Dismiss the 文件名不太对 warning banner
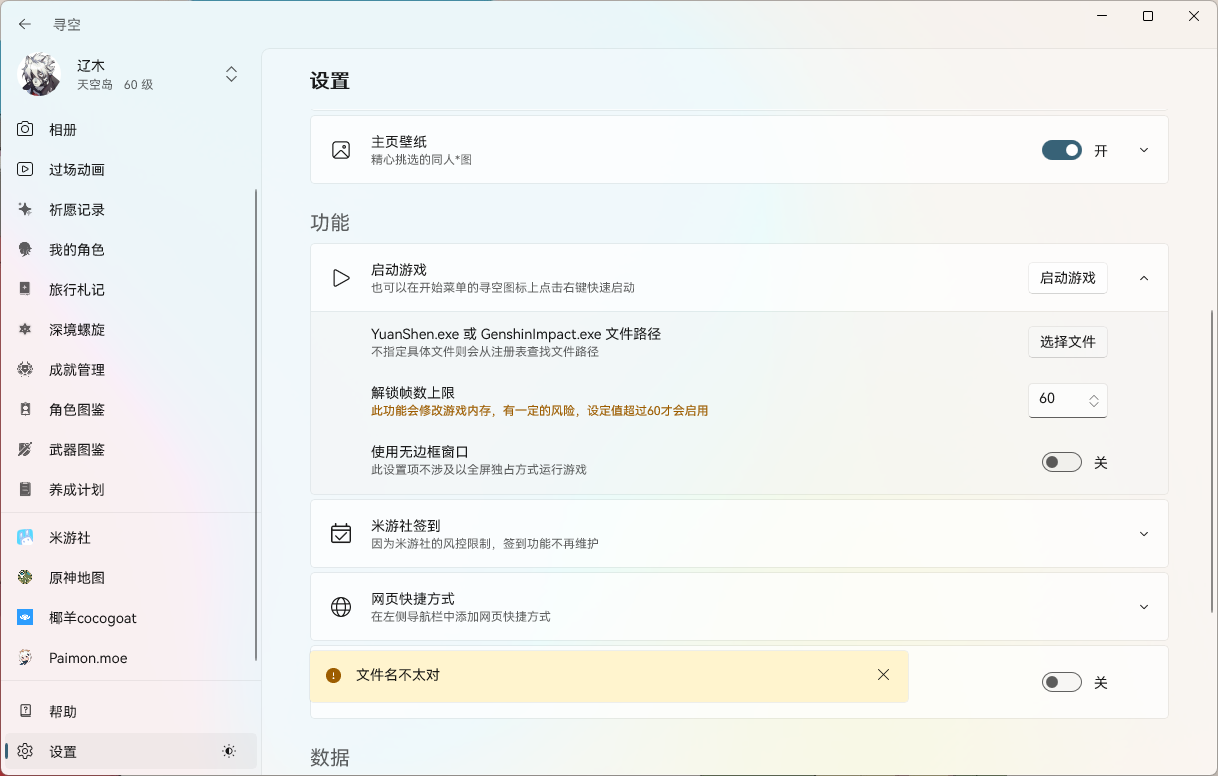1218x776 pixels. [x=883, y=674]
